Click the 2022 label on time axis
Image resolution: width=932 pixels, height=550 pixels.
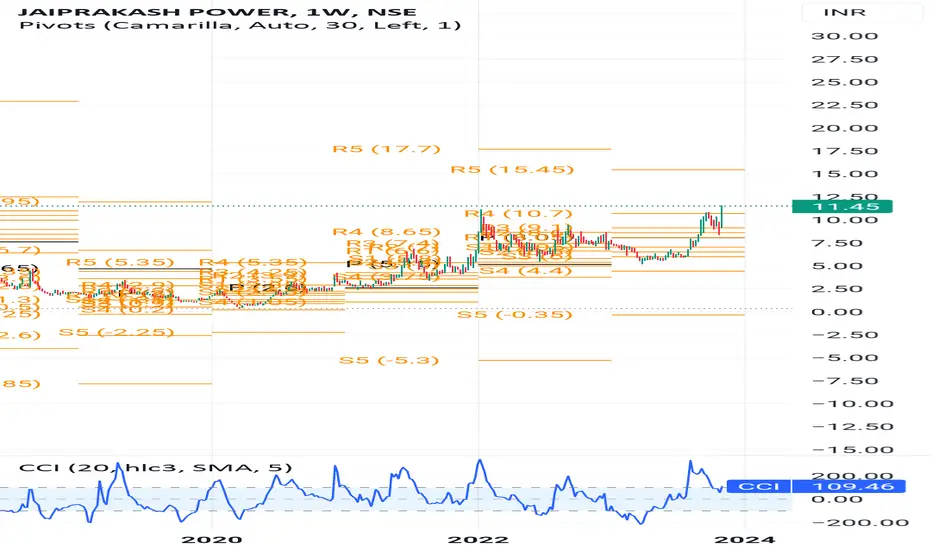coord(478,540)
